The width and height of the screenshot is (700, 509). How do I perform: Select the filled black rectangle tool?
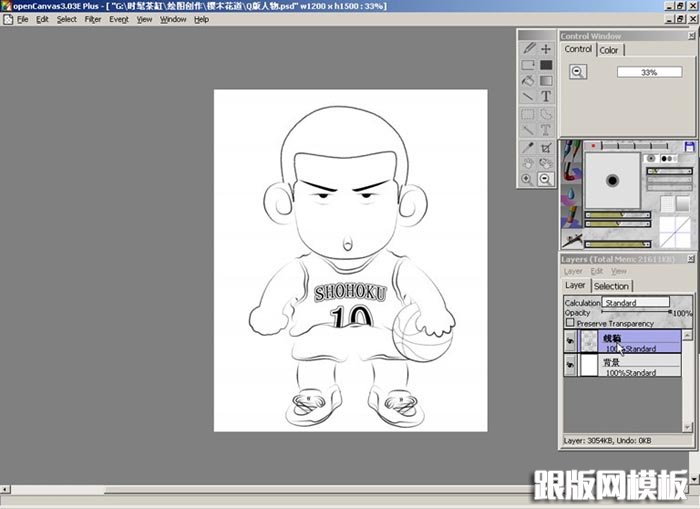coord(546,65)
